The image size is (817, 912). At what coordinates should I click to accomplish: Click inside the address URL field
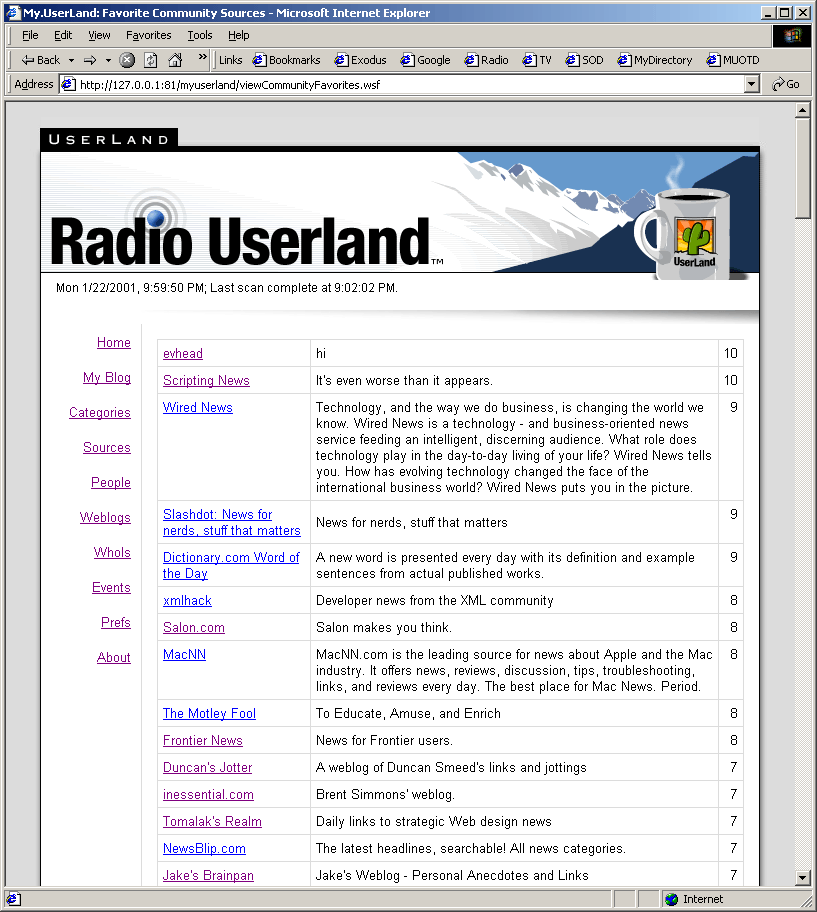(400, 84)
